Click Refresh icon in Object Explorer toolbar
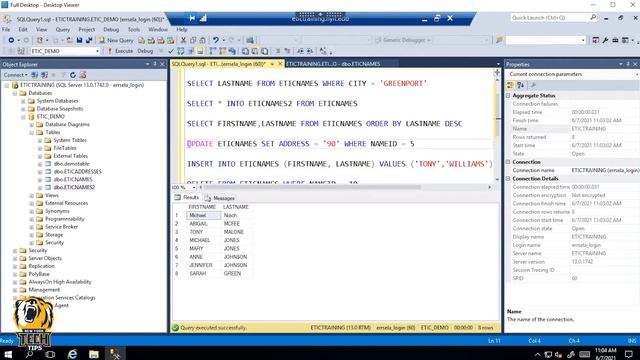The width and height of the screenshot is (640, 360). point(73,75)
